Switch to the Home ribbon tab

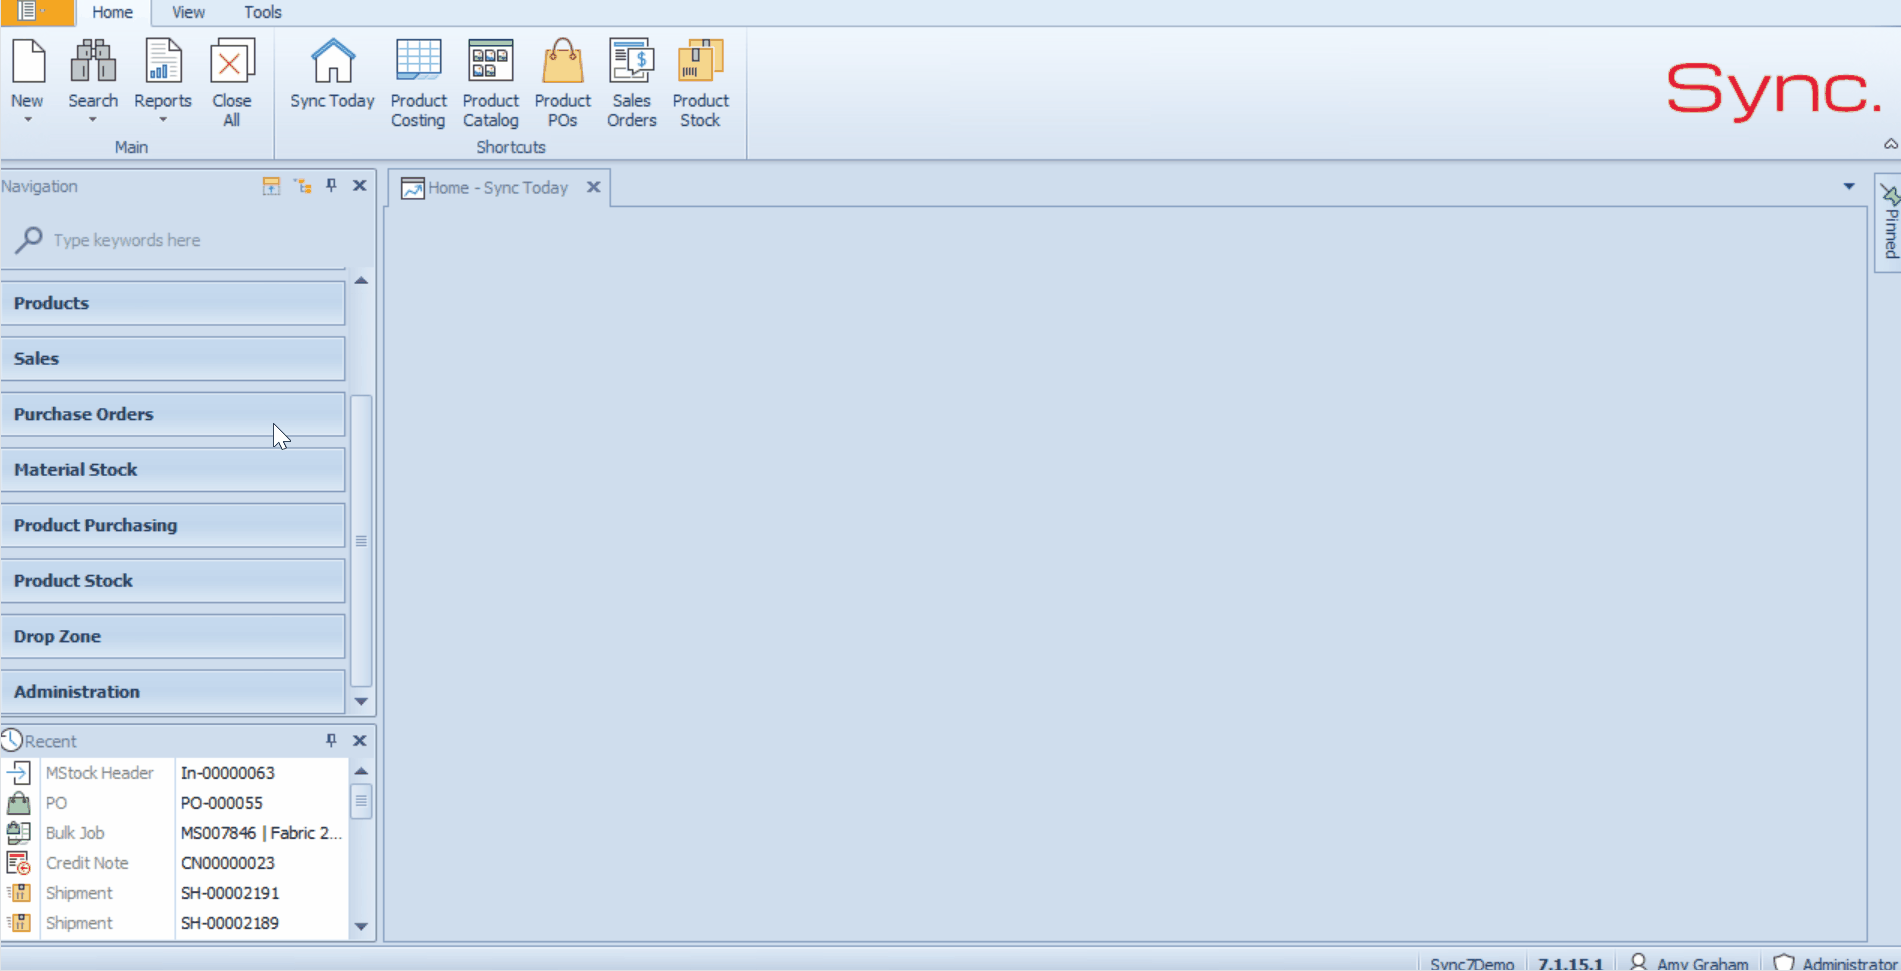coord(112,12)
